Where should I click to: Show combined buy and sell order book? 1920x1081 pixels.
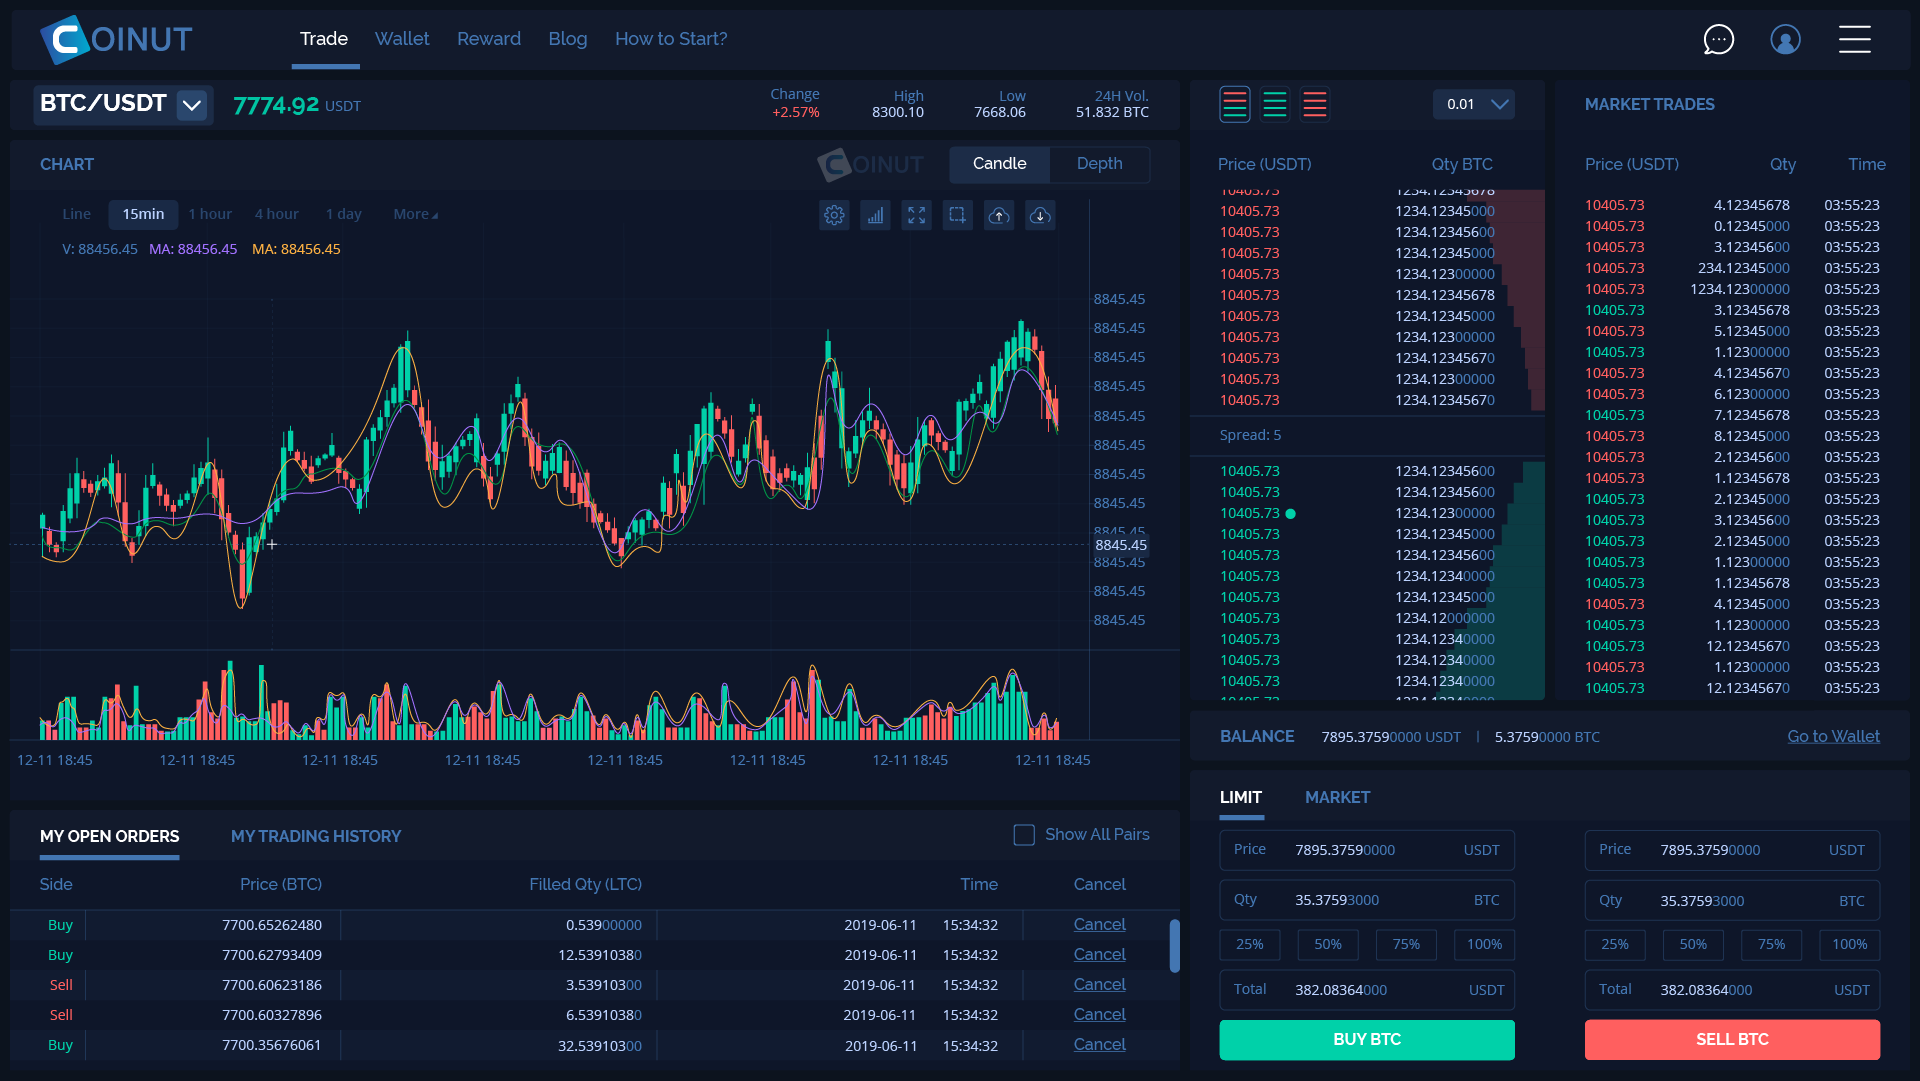pyautogui.click(x=1235, y=104)
